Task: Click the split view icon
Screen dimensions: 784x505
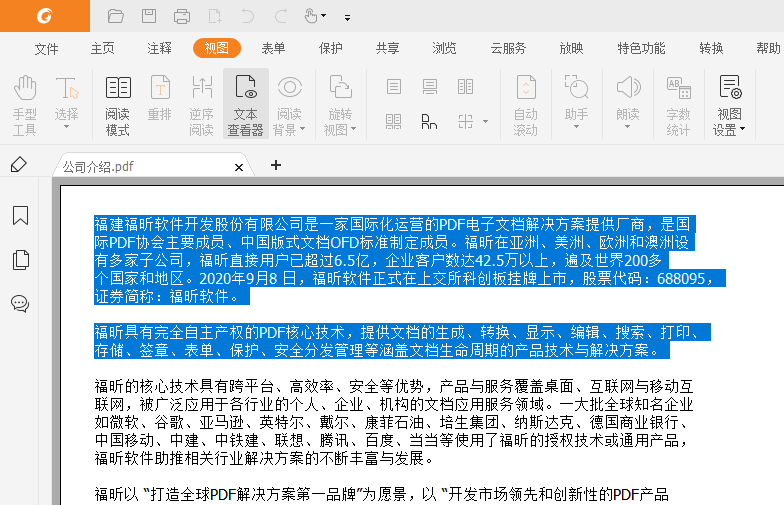Action: (x=466, y=122)
